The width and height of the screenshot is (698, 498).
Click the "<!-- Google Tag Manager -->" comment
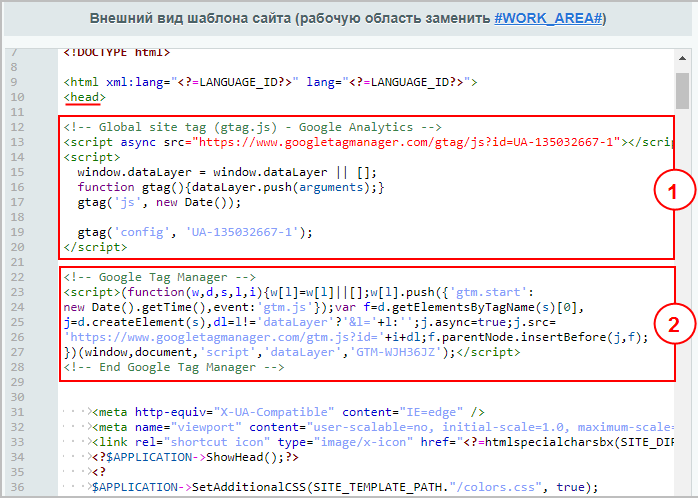tap(159, 277)
